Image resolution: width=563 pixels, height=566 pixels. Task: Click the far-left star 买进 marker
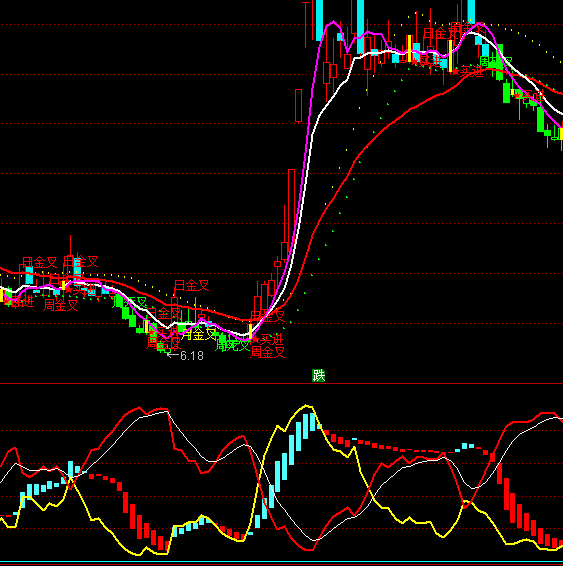coord(19,302)
